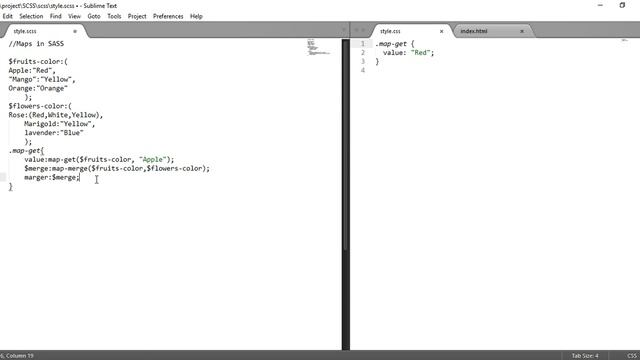Click the value: "Red"; line in style.css
The height and width of the screenshot is (360, 640).
click(x=409, y=53)
